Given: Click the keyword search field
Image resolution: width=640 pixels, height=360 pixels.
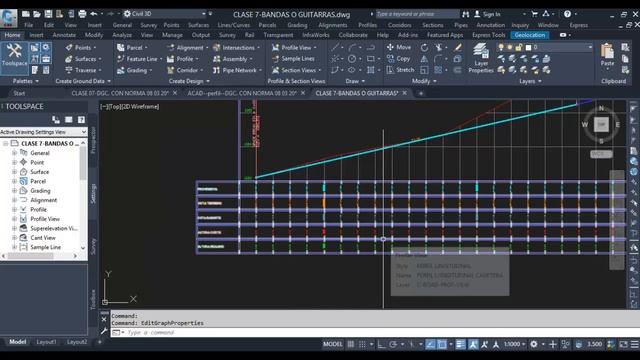Looking at the screenshot, I should click(x=417, y=14).
